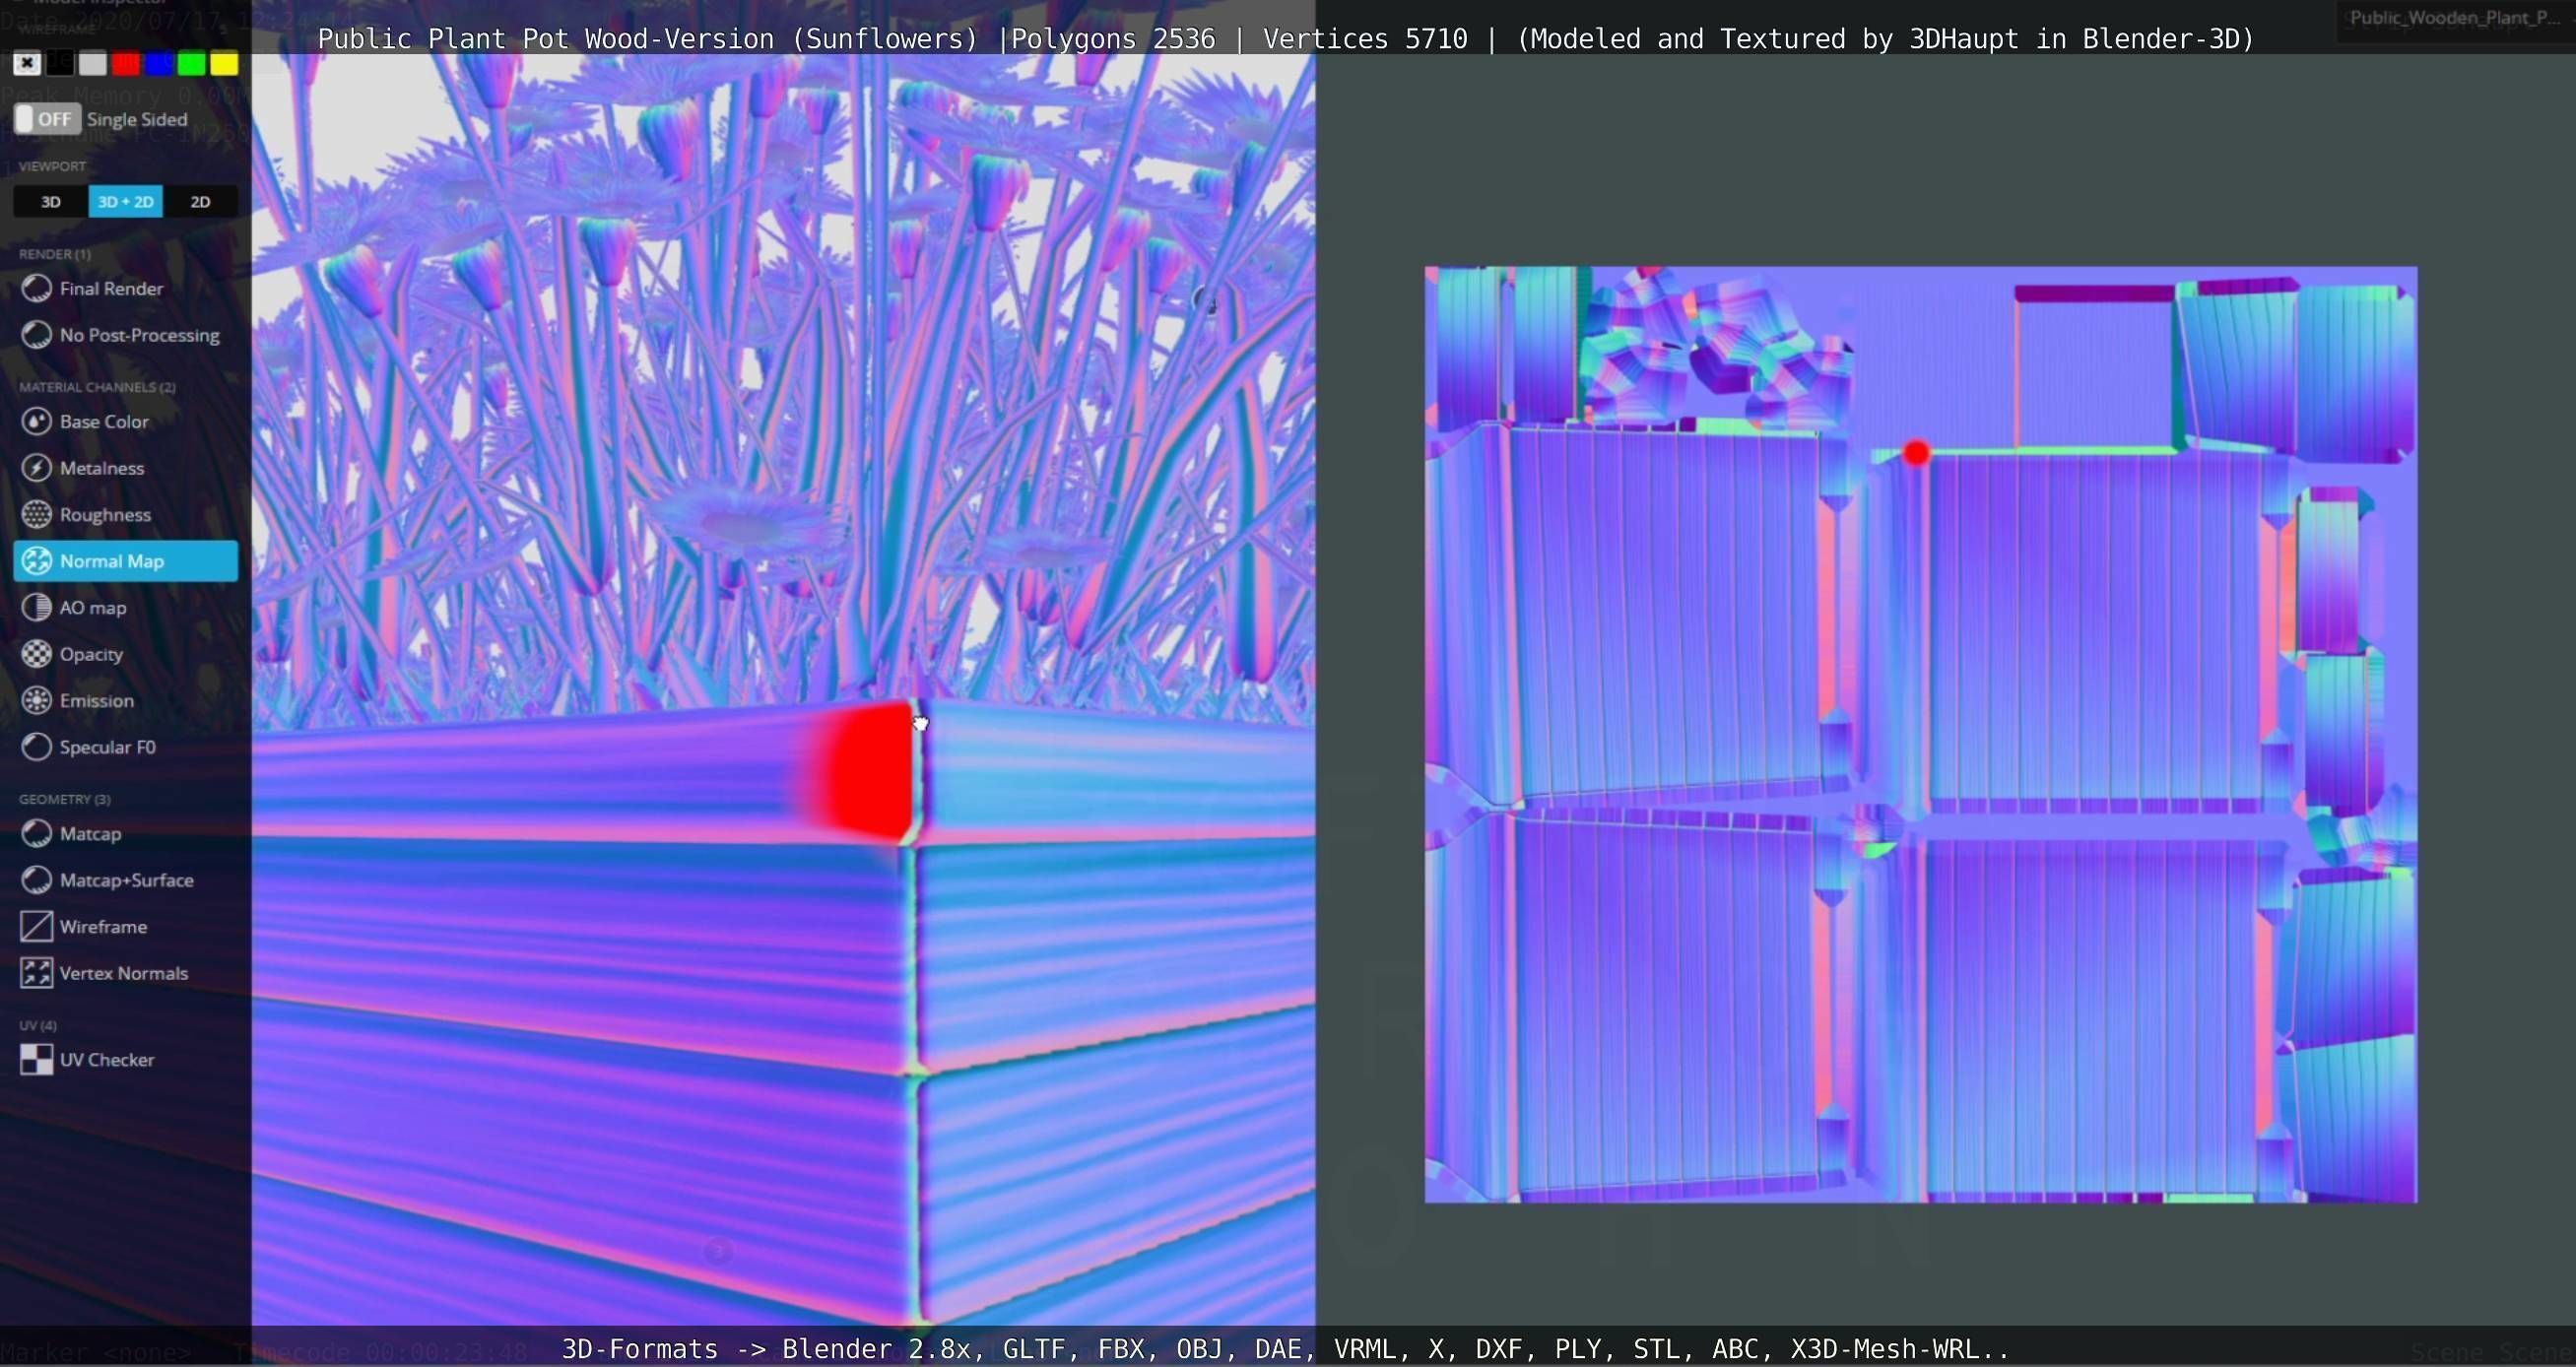Select the Specular F0 channel
The height and width of the screenshot is (1367, 2576).
tap(107, 747)
